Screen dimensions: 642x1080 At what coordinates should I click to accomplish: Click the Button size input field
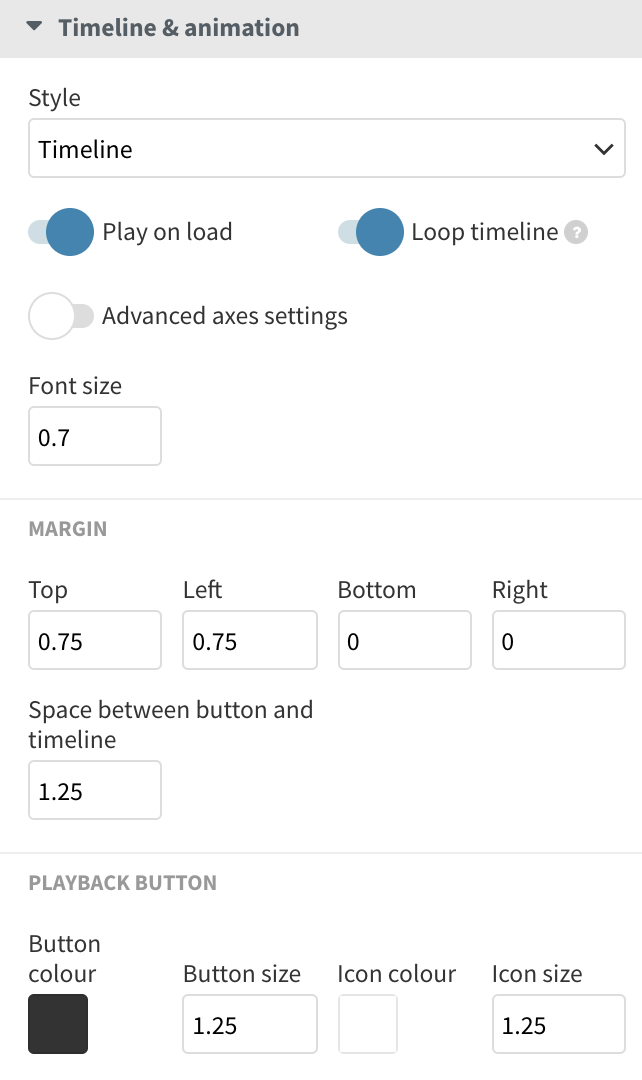(250, 1024)
